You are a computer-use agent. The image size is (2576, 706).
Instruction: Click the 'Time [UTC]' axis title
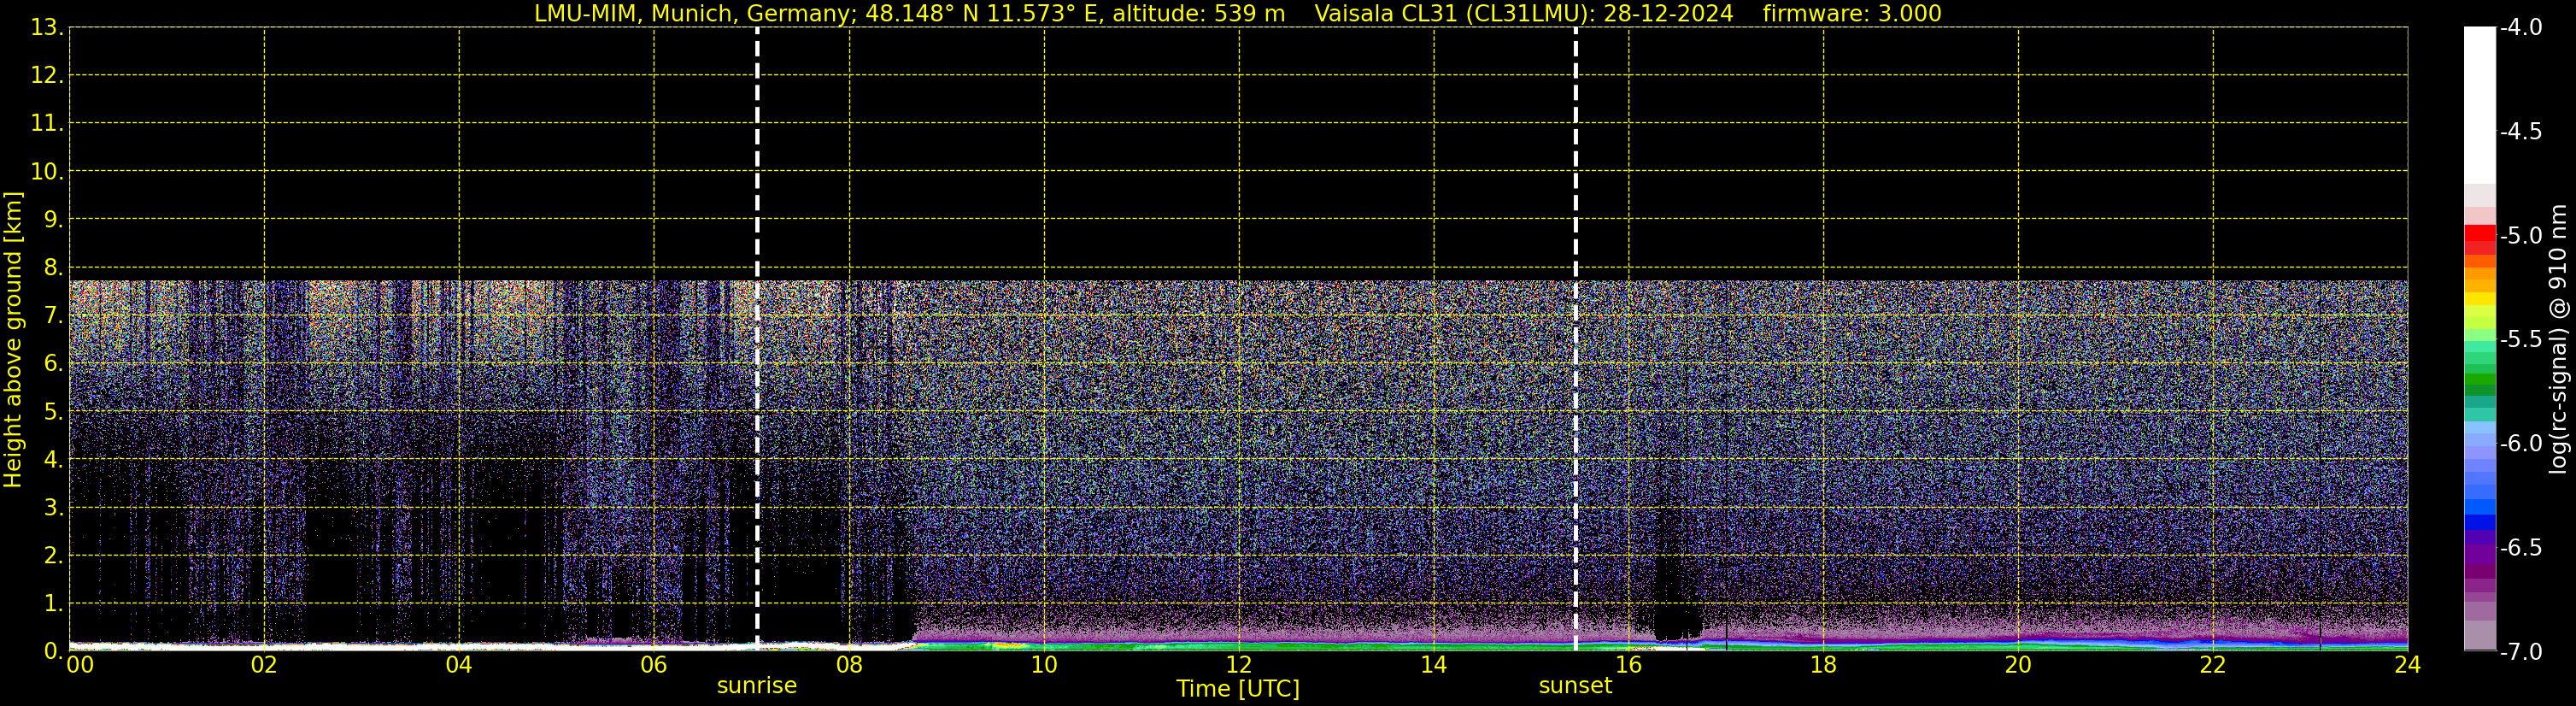tap(1238, 689)
